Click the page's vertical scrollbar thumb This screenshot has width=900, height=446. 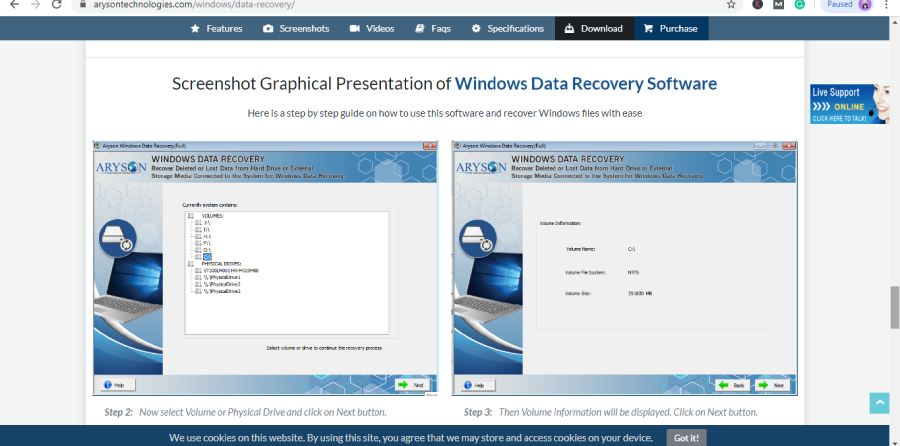tap(894, 307)
